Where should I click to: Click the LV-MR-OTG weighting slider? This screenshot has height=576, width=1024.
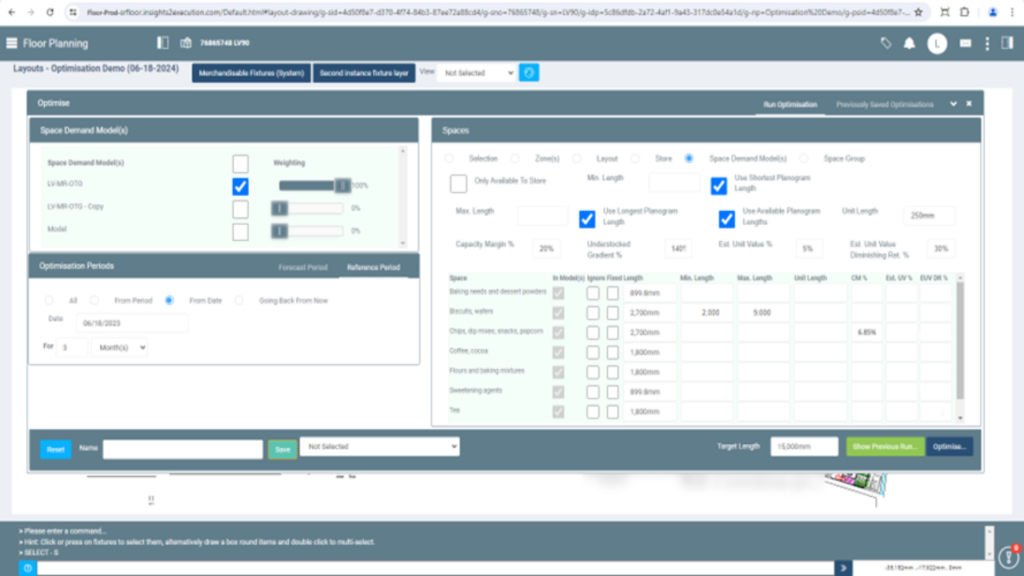pyautogui.click(x=311, y=186)
